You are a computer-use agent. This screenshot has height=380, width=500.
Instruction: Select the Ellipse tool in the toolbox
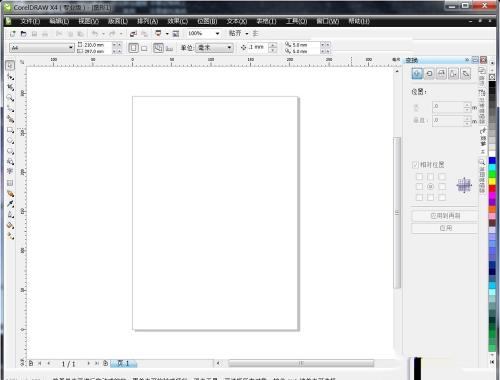click(10, 140)
